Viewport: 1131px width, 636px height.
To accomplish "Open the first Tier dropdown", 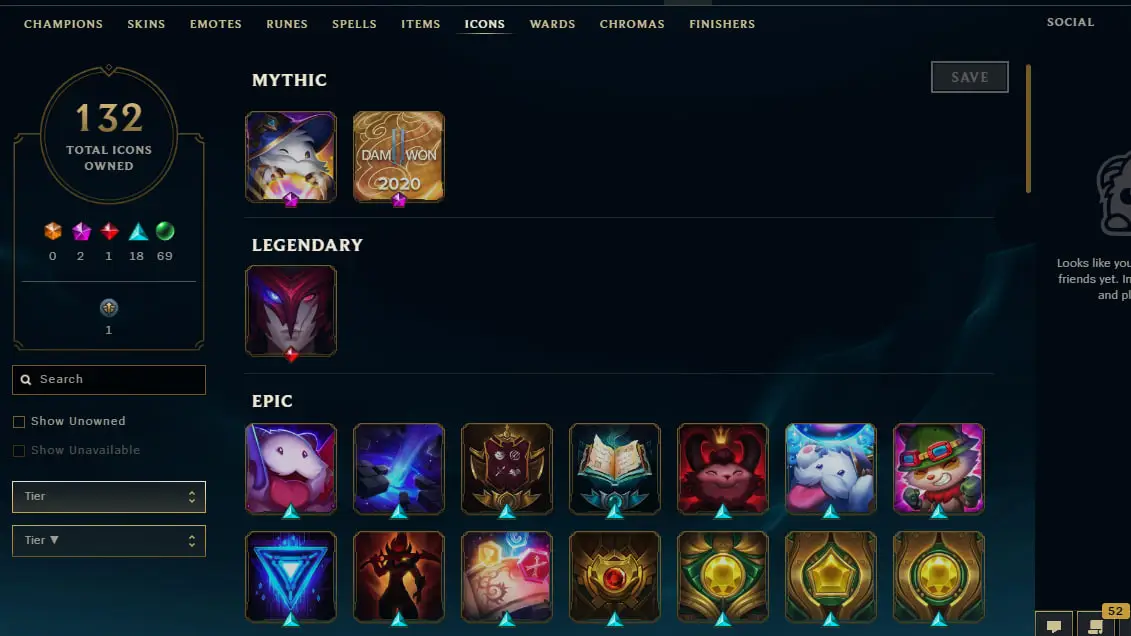I will coord(109,497).
